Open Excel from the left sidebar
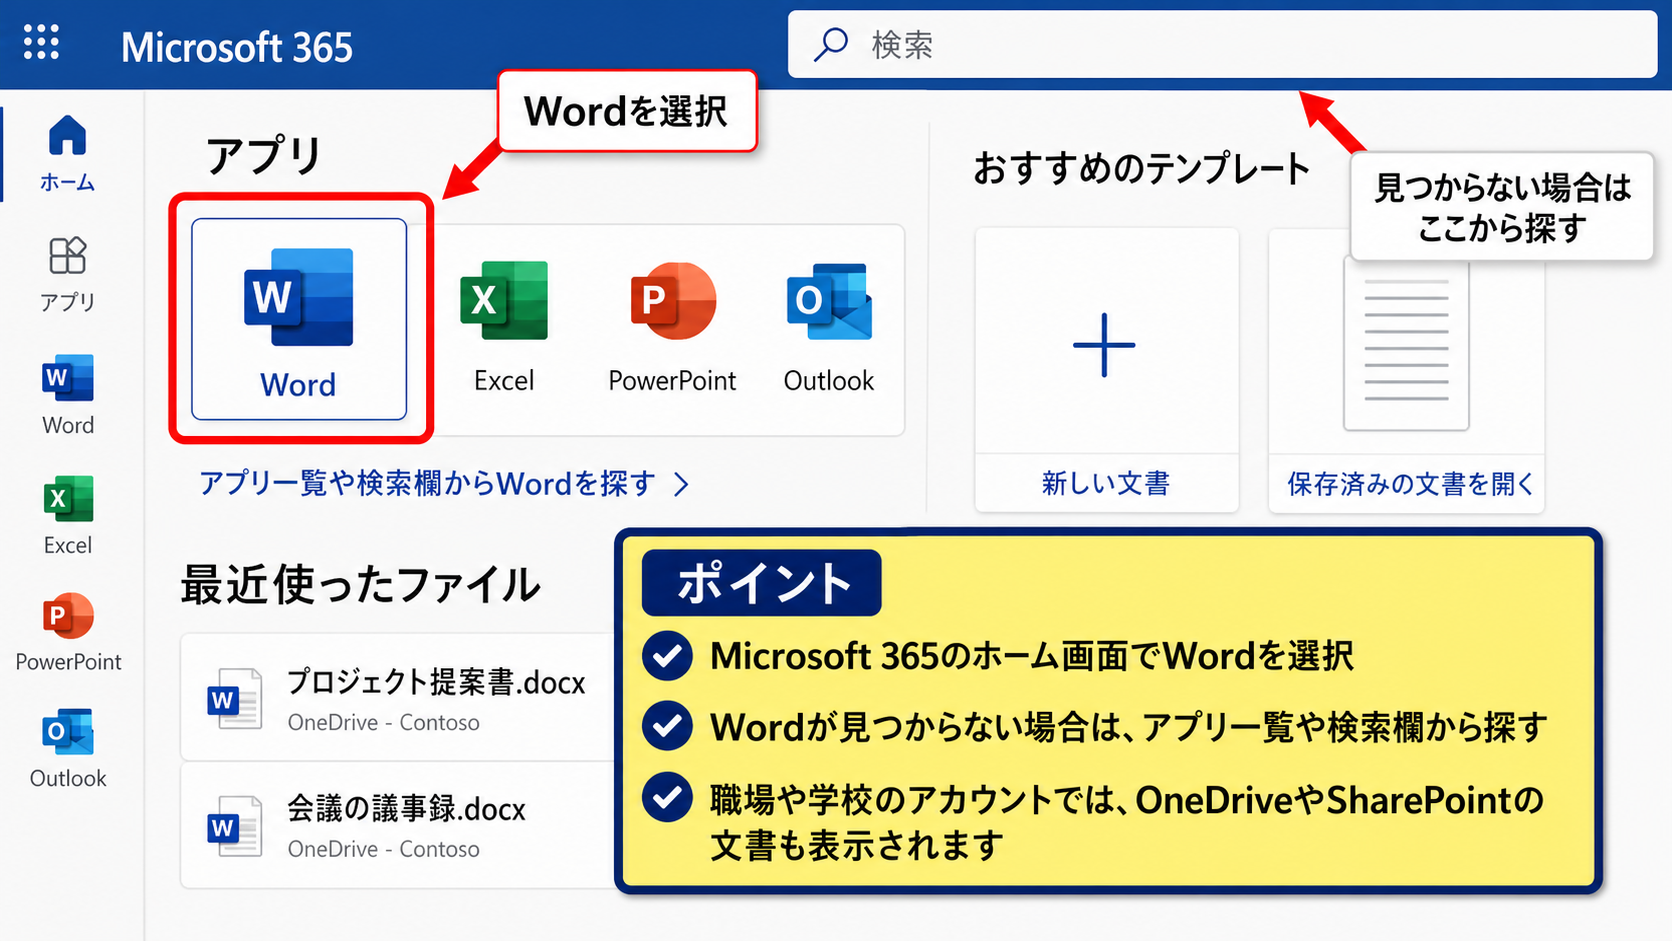This screenshot has width=1672, height=941. [x=68, y=516]
